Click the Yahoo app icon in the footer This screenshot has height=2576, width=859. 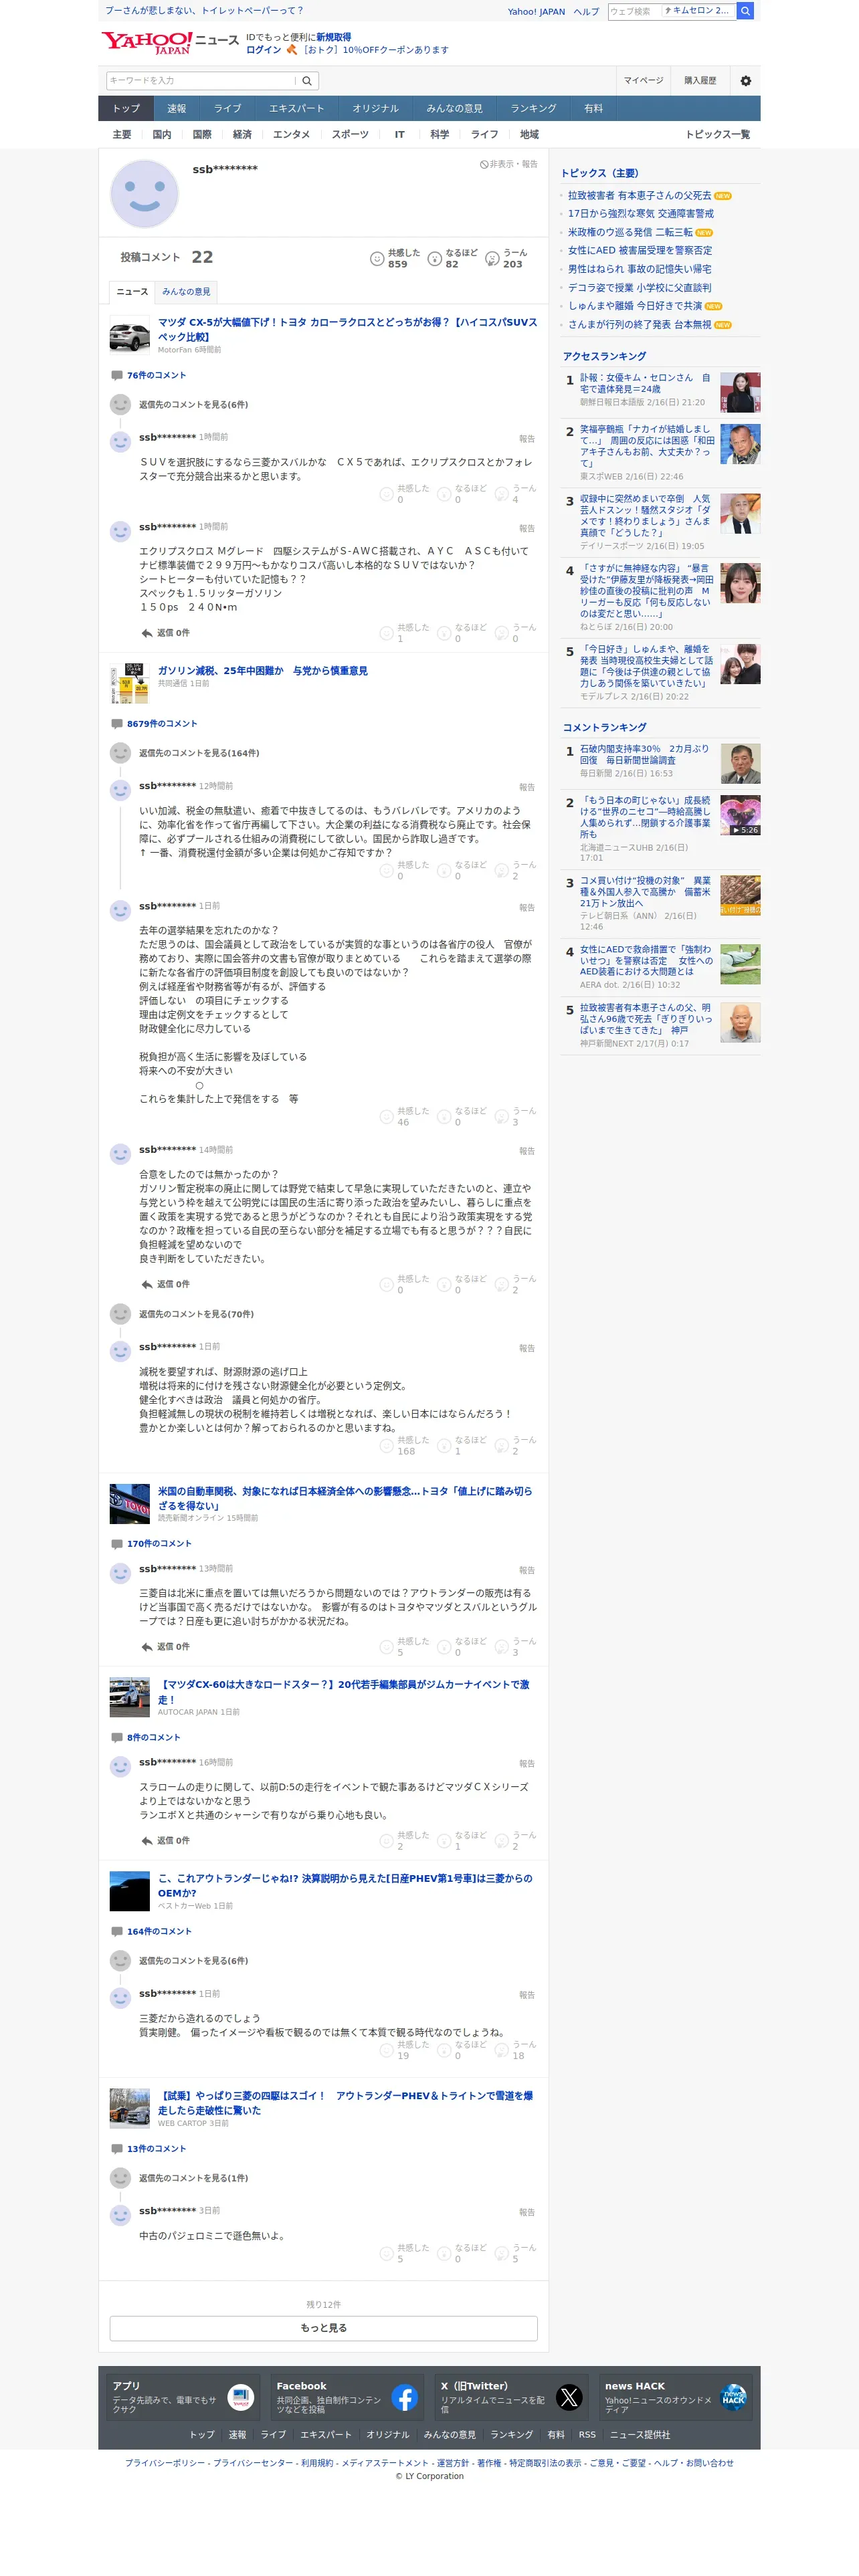(x=240, y=2397)
